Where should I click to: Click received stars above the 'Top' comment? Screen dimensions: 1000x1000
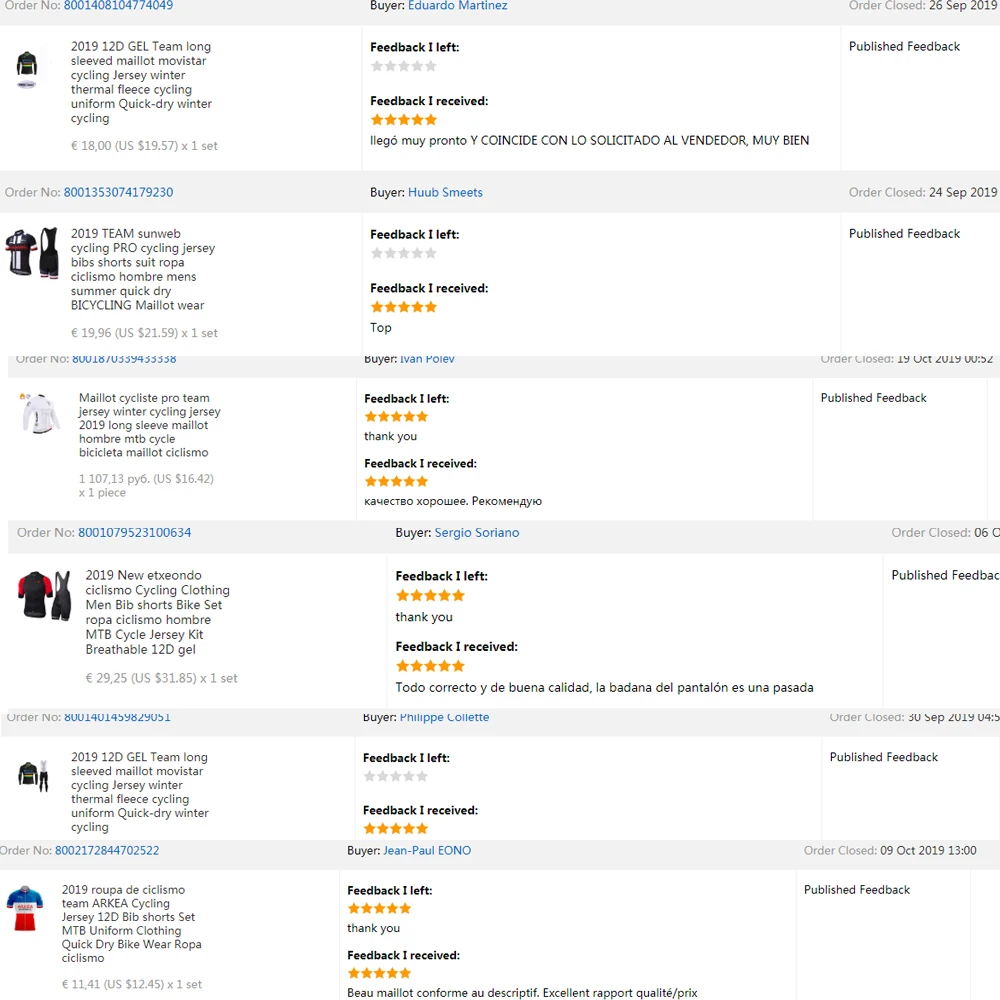point(404,307)
